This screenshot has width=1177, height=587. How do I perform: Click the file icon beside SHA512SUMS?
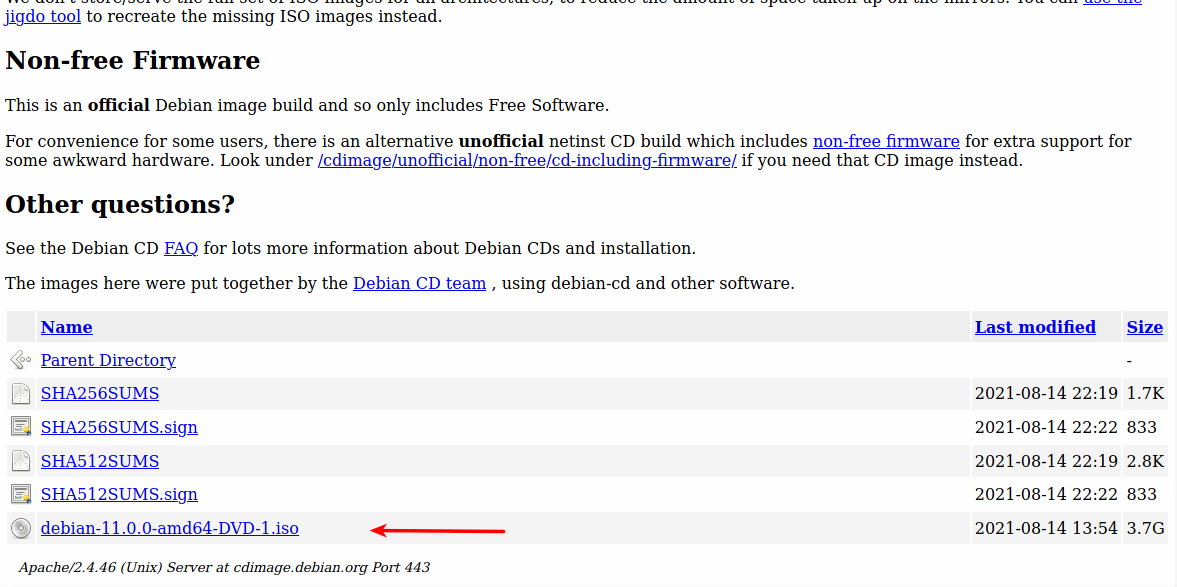pyautogui.click(x=20, y=461)
